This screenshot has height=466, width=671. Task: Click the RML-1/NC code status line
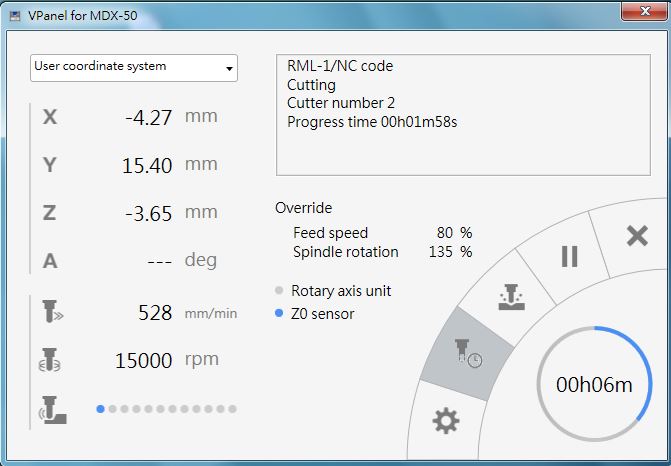340,66
